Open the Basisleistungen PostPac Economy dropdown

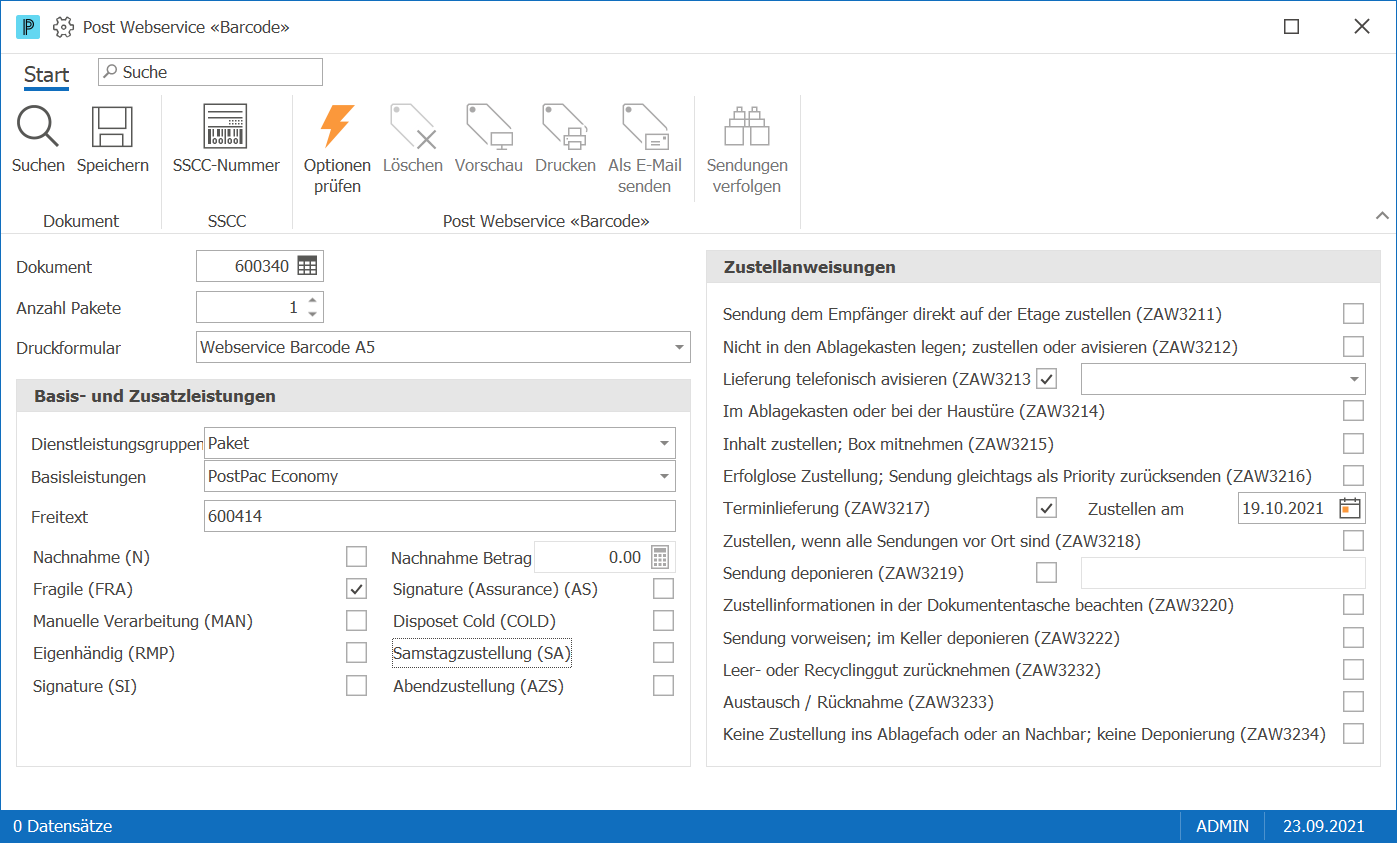pyautogui.click(x=665, y=476)
